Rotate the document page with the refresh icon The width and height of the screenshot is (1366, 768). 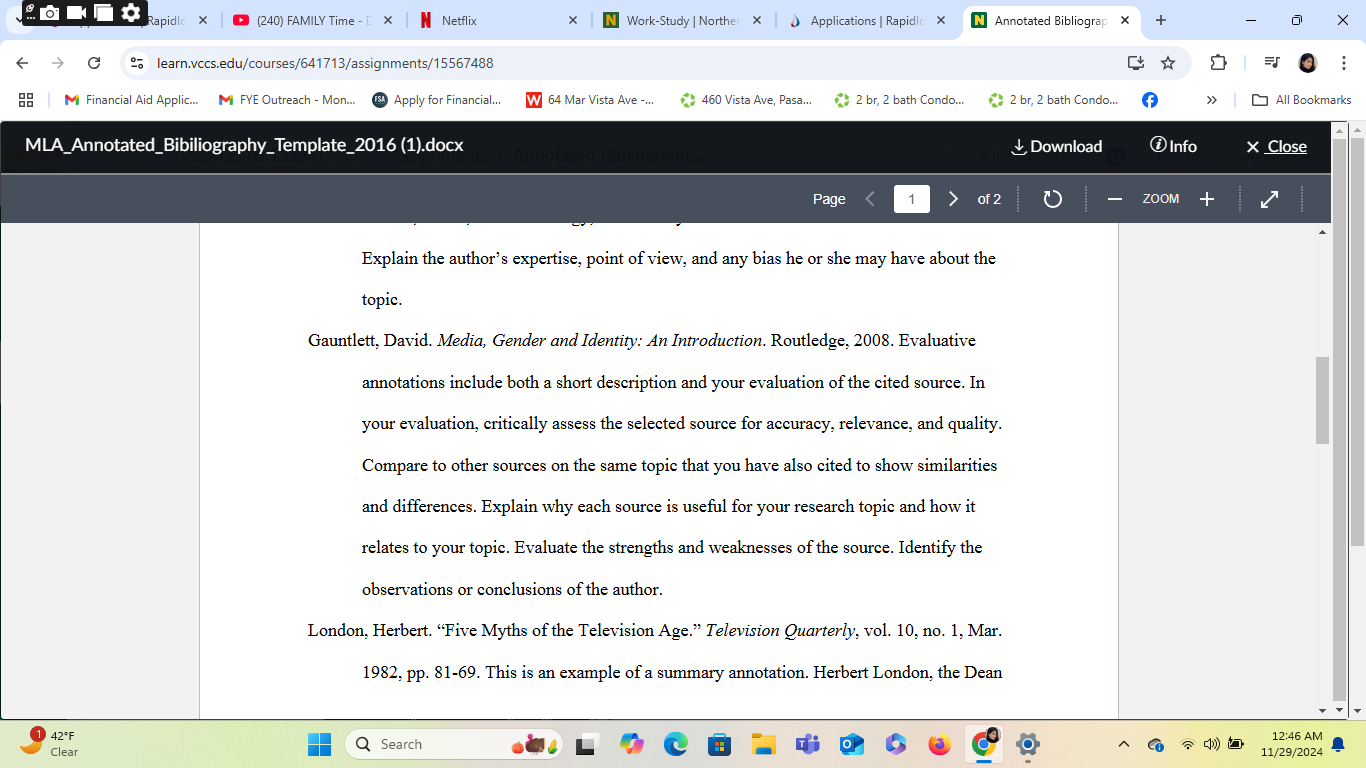click(x=1052, y=198)
